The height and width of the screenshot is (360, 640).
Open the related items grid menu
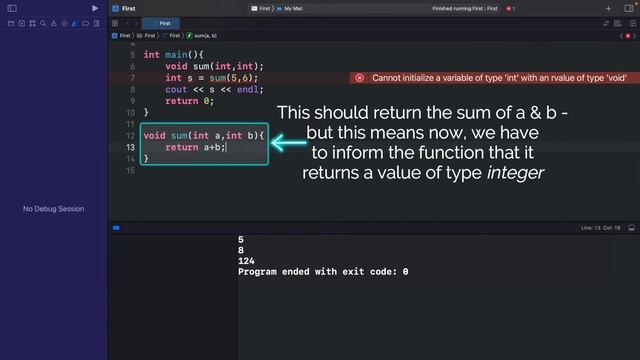click(115, 24)
